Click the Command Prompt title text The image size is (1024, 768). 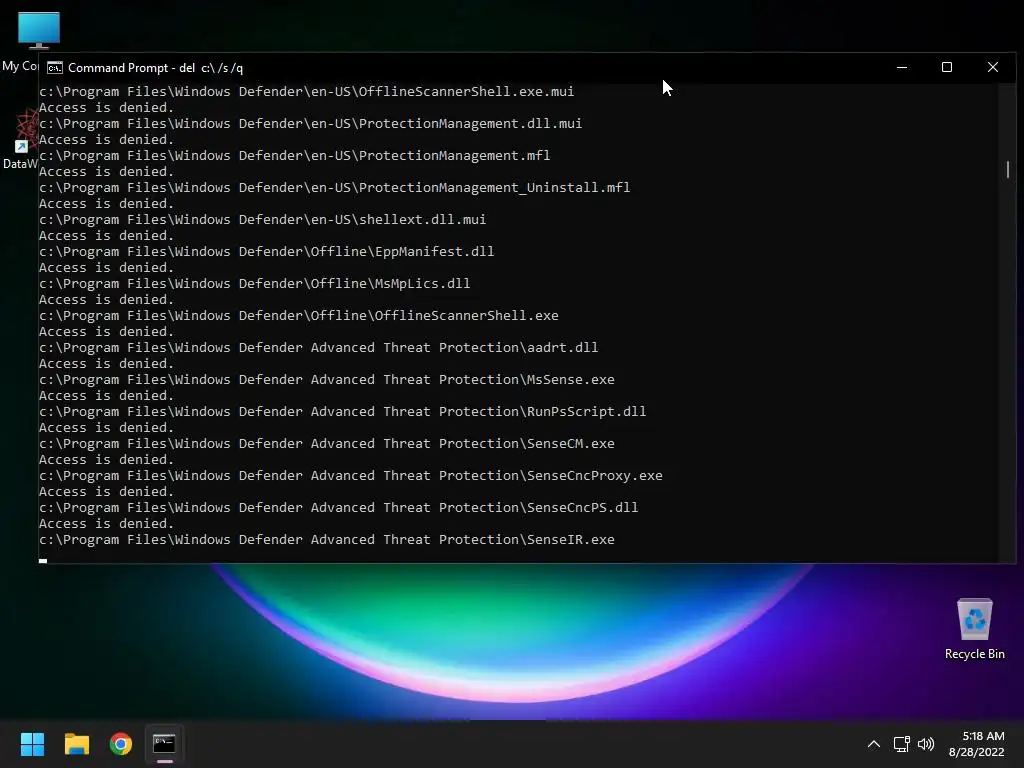point(155,68)
